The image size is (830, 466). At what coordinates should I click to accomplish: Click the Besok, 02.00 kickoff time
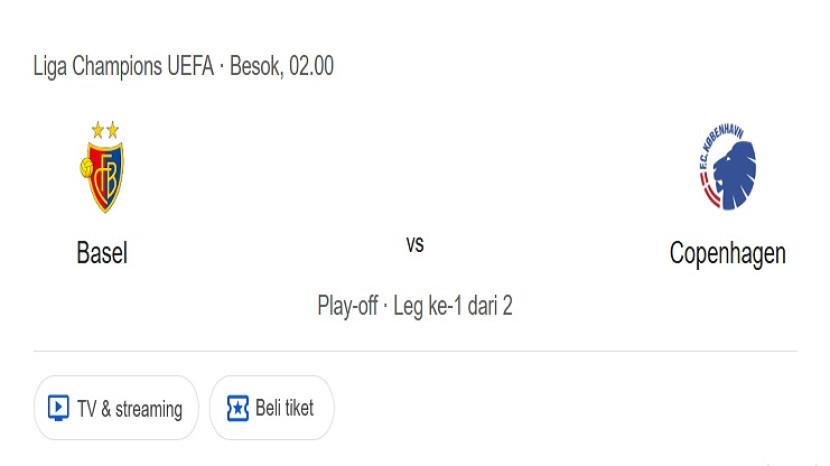(282, 67)
